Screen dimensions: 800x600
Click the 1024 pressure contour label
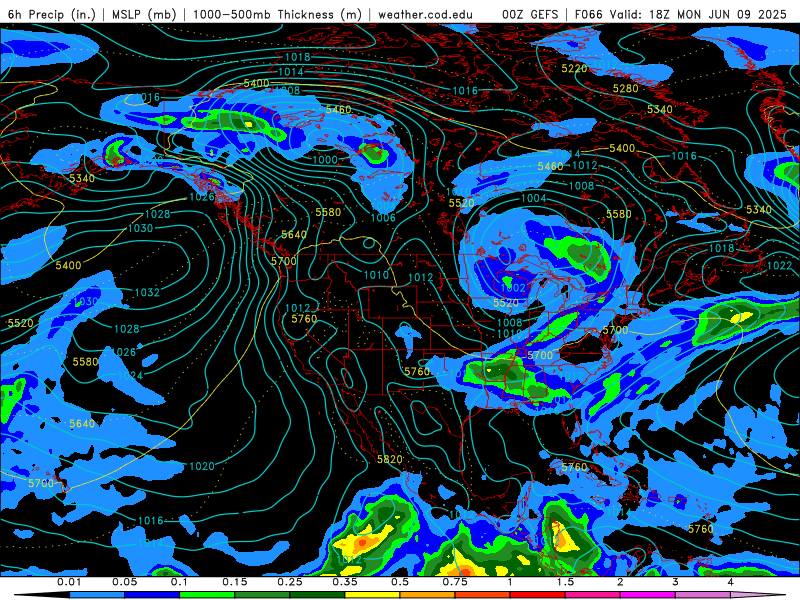130,376
